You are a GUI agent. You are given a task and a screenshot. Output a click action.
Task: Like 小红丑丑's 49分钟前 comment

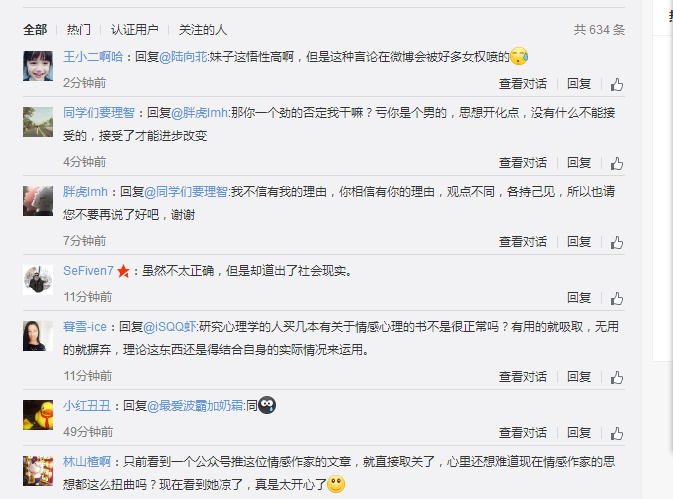(x=617, y=433)
